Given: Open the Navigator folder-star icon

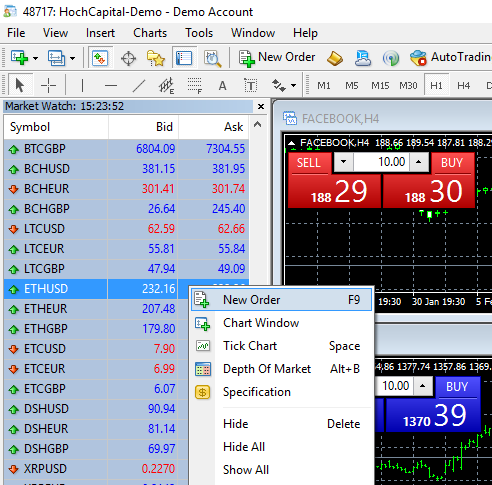Looking at the screenshot, I should (x=156, y=58).
